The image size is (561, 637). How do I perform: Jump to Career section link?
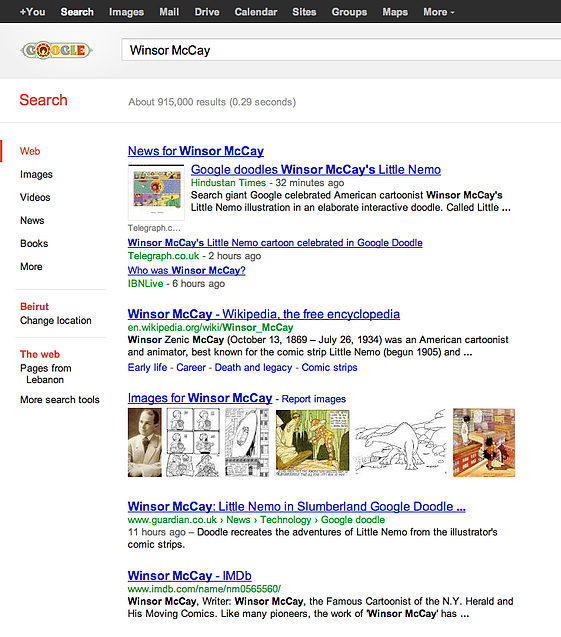pyautogui.click(x=191, y=368)
